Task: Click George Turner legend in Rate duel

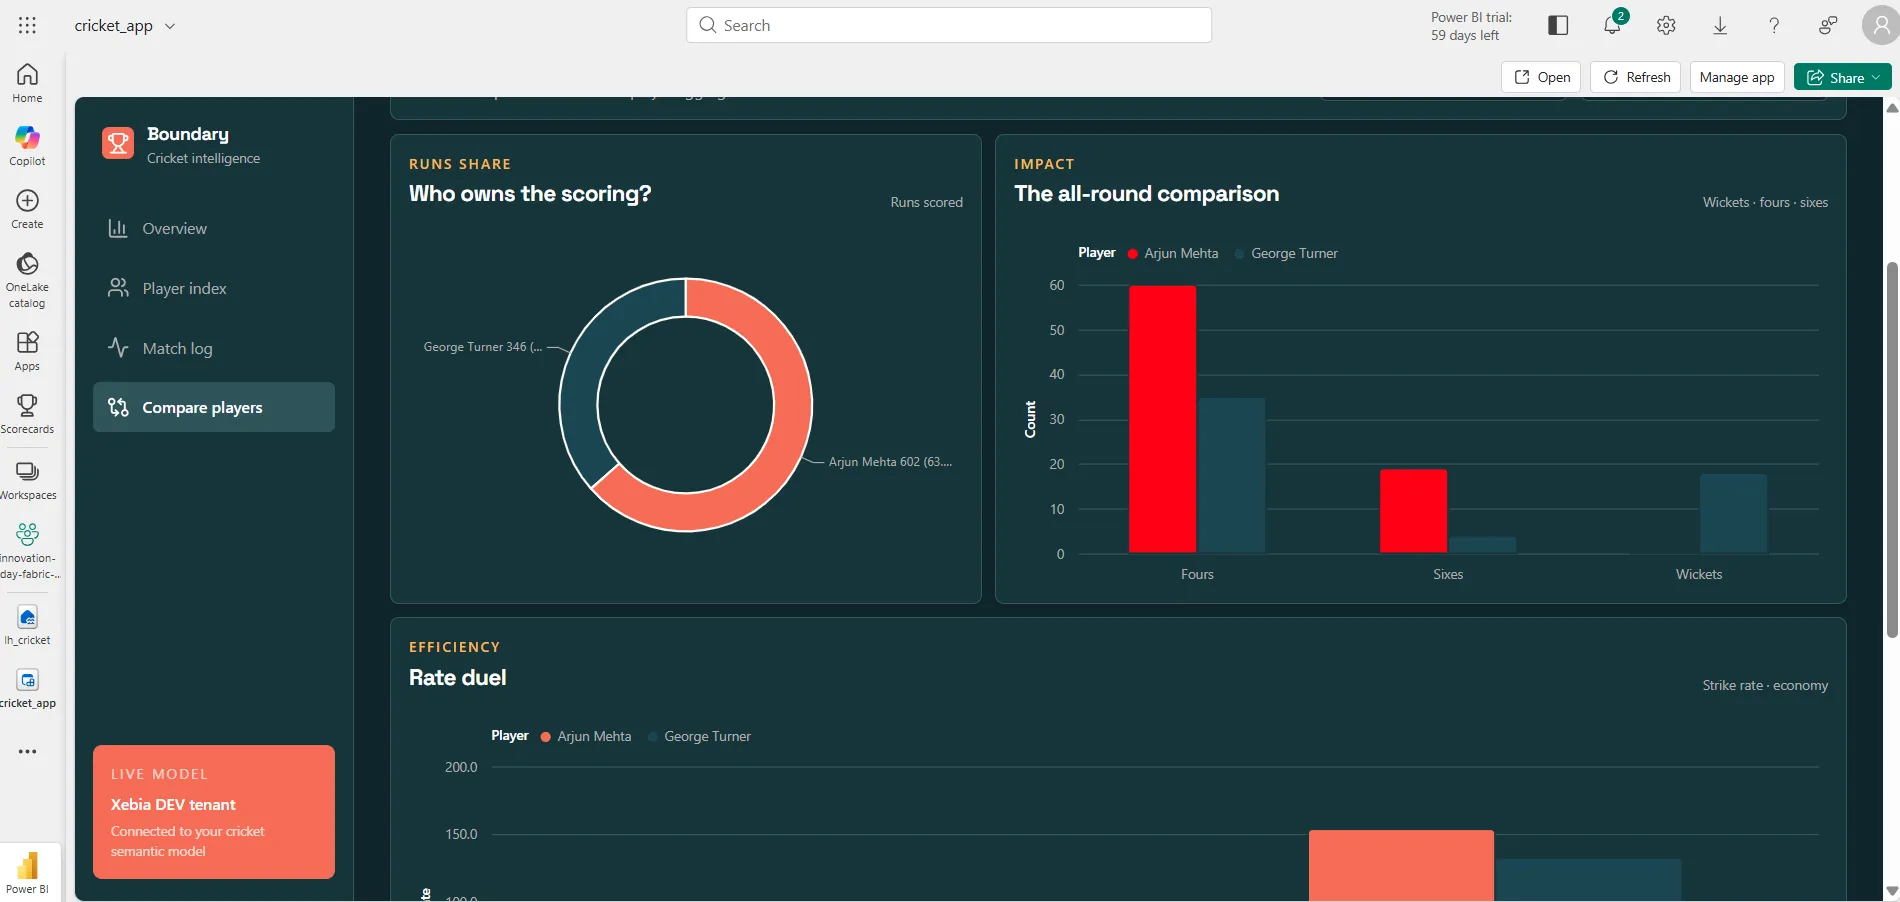Action: click(x=699, y=737)
